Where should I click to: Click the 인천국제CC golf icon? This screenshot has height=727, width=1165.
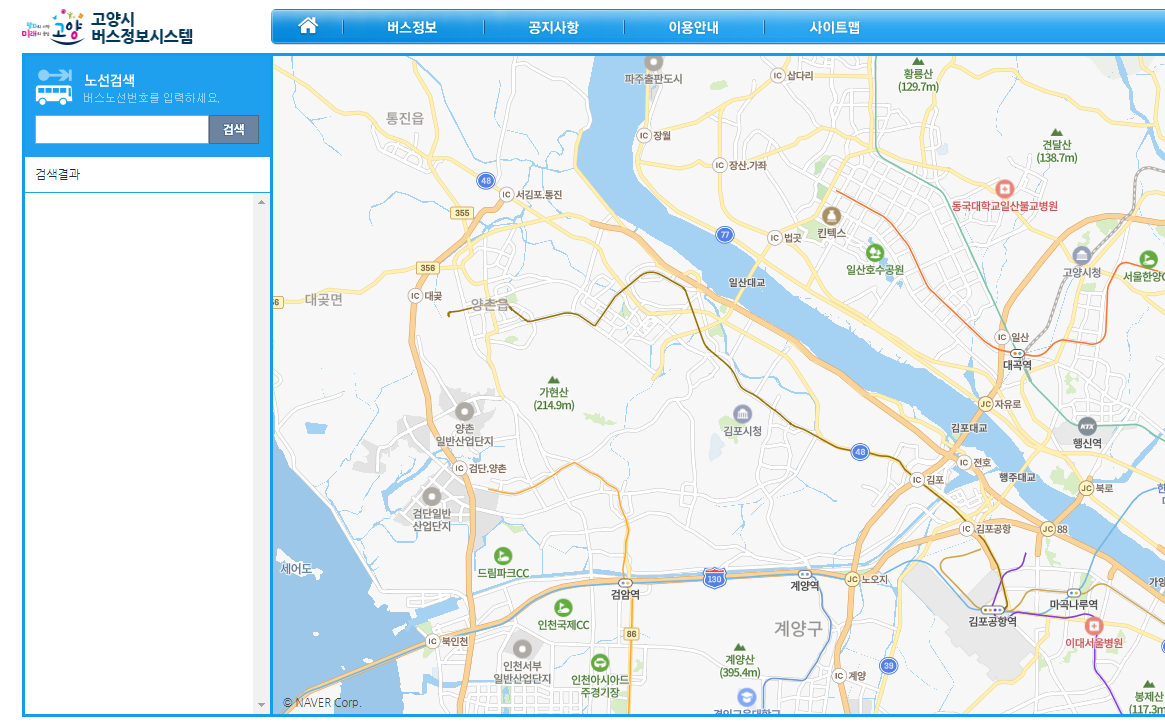coord(563,607)
